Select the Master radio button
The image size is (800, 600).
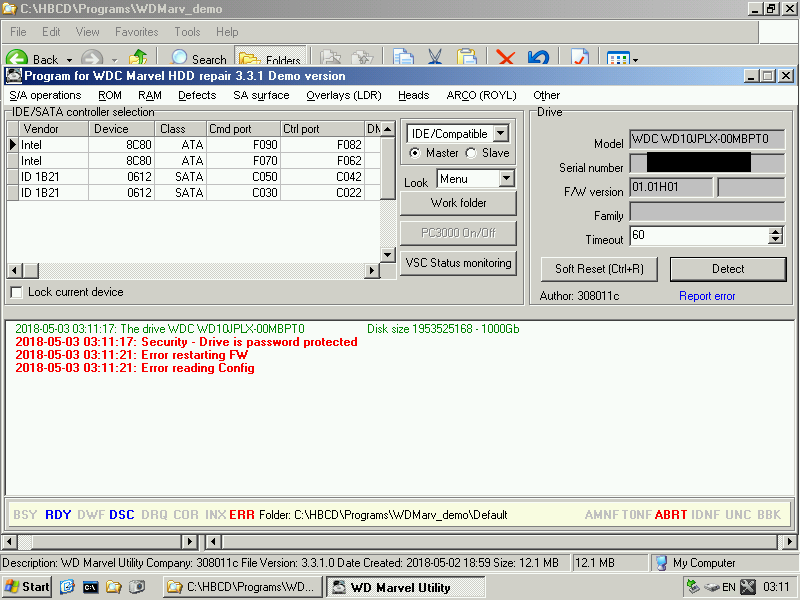pyautogui.click(x=415, y=153)
